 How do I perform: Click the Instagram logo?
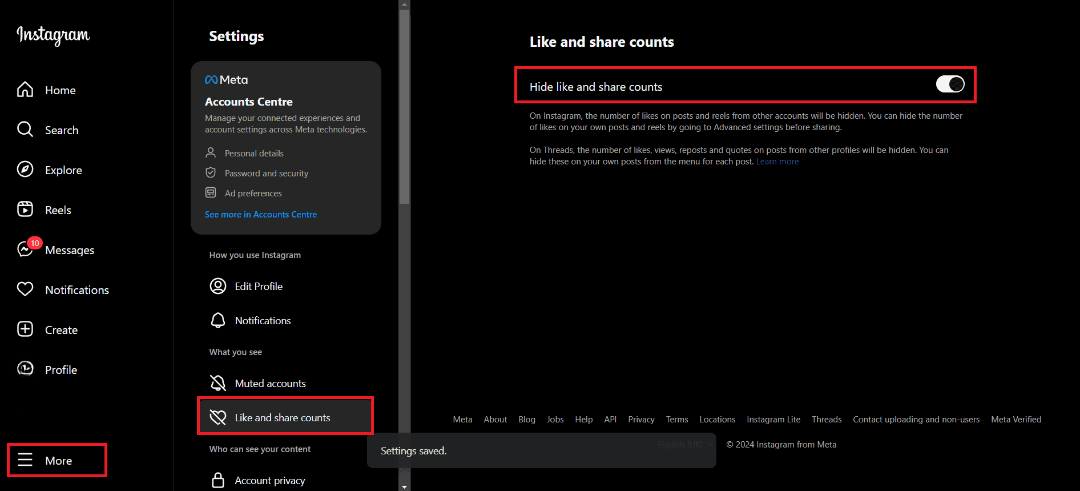pos(53,35)
